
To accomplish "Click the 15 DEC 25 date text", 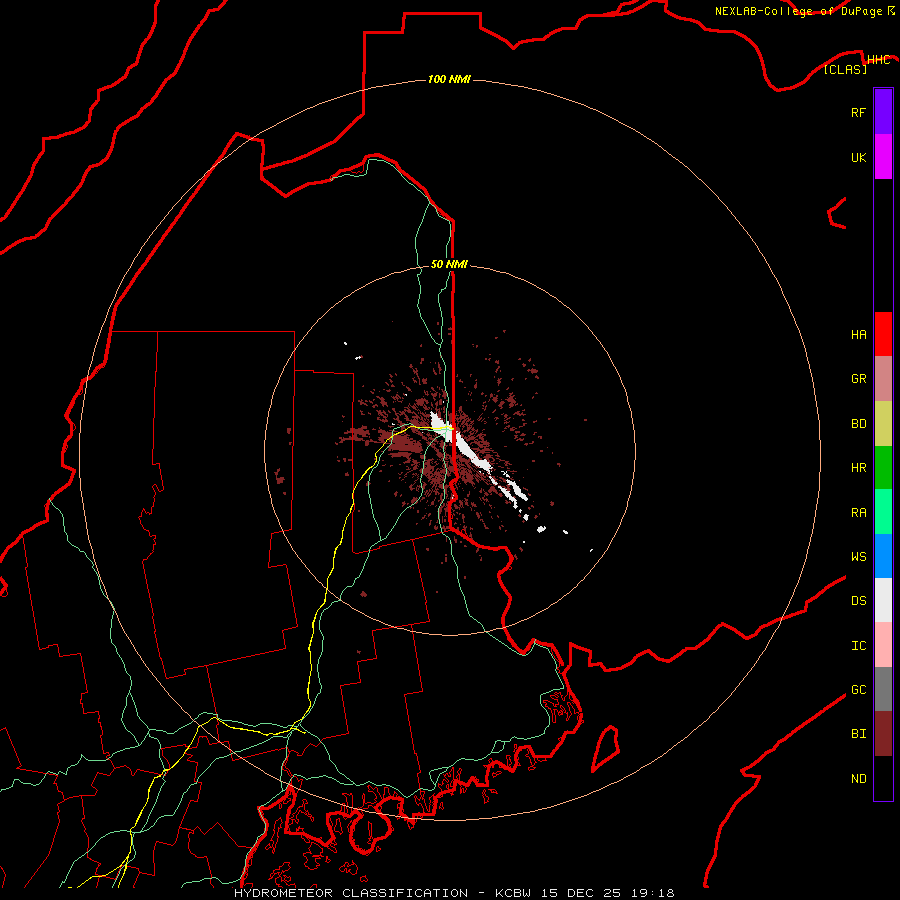I will (x=581, y=893).
